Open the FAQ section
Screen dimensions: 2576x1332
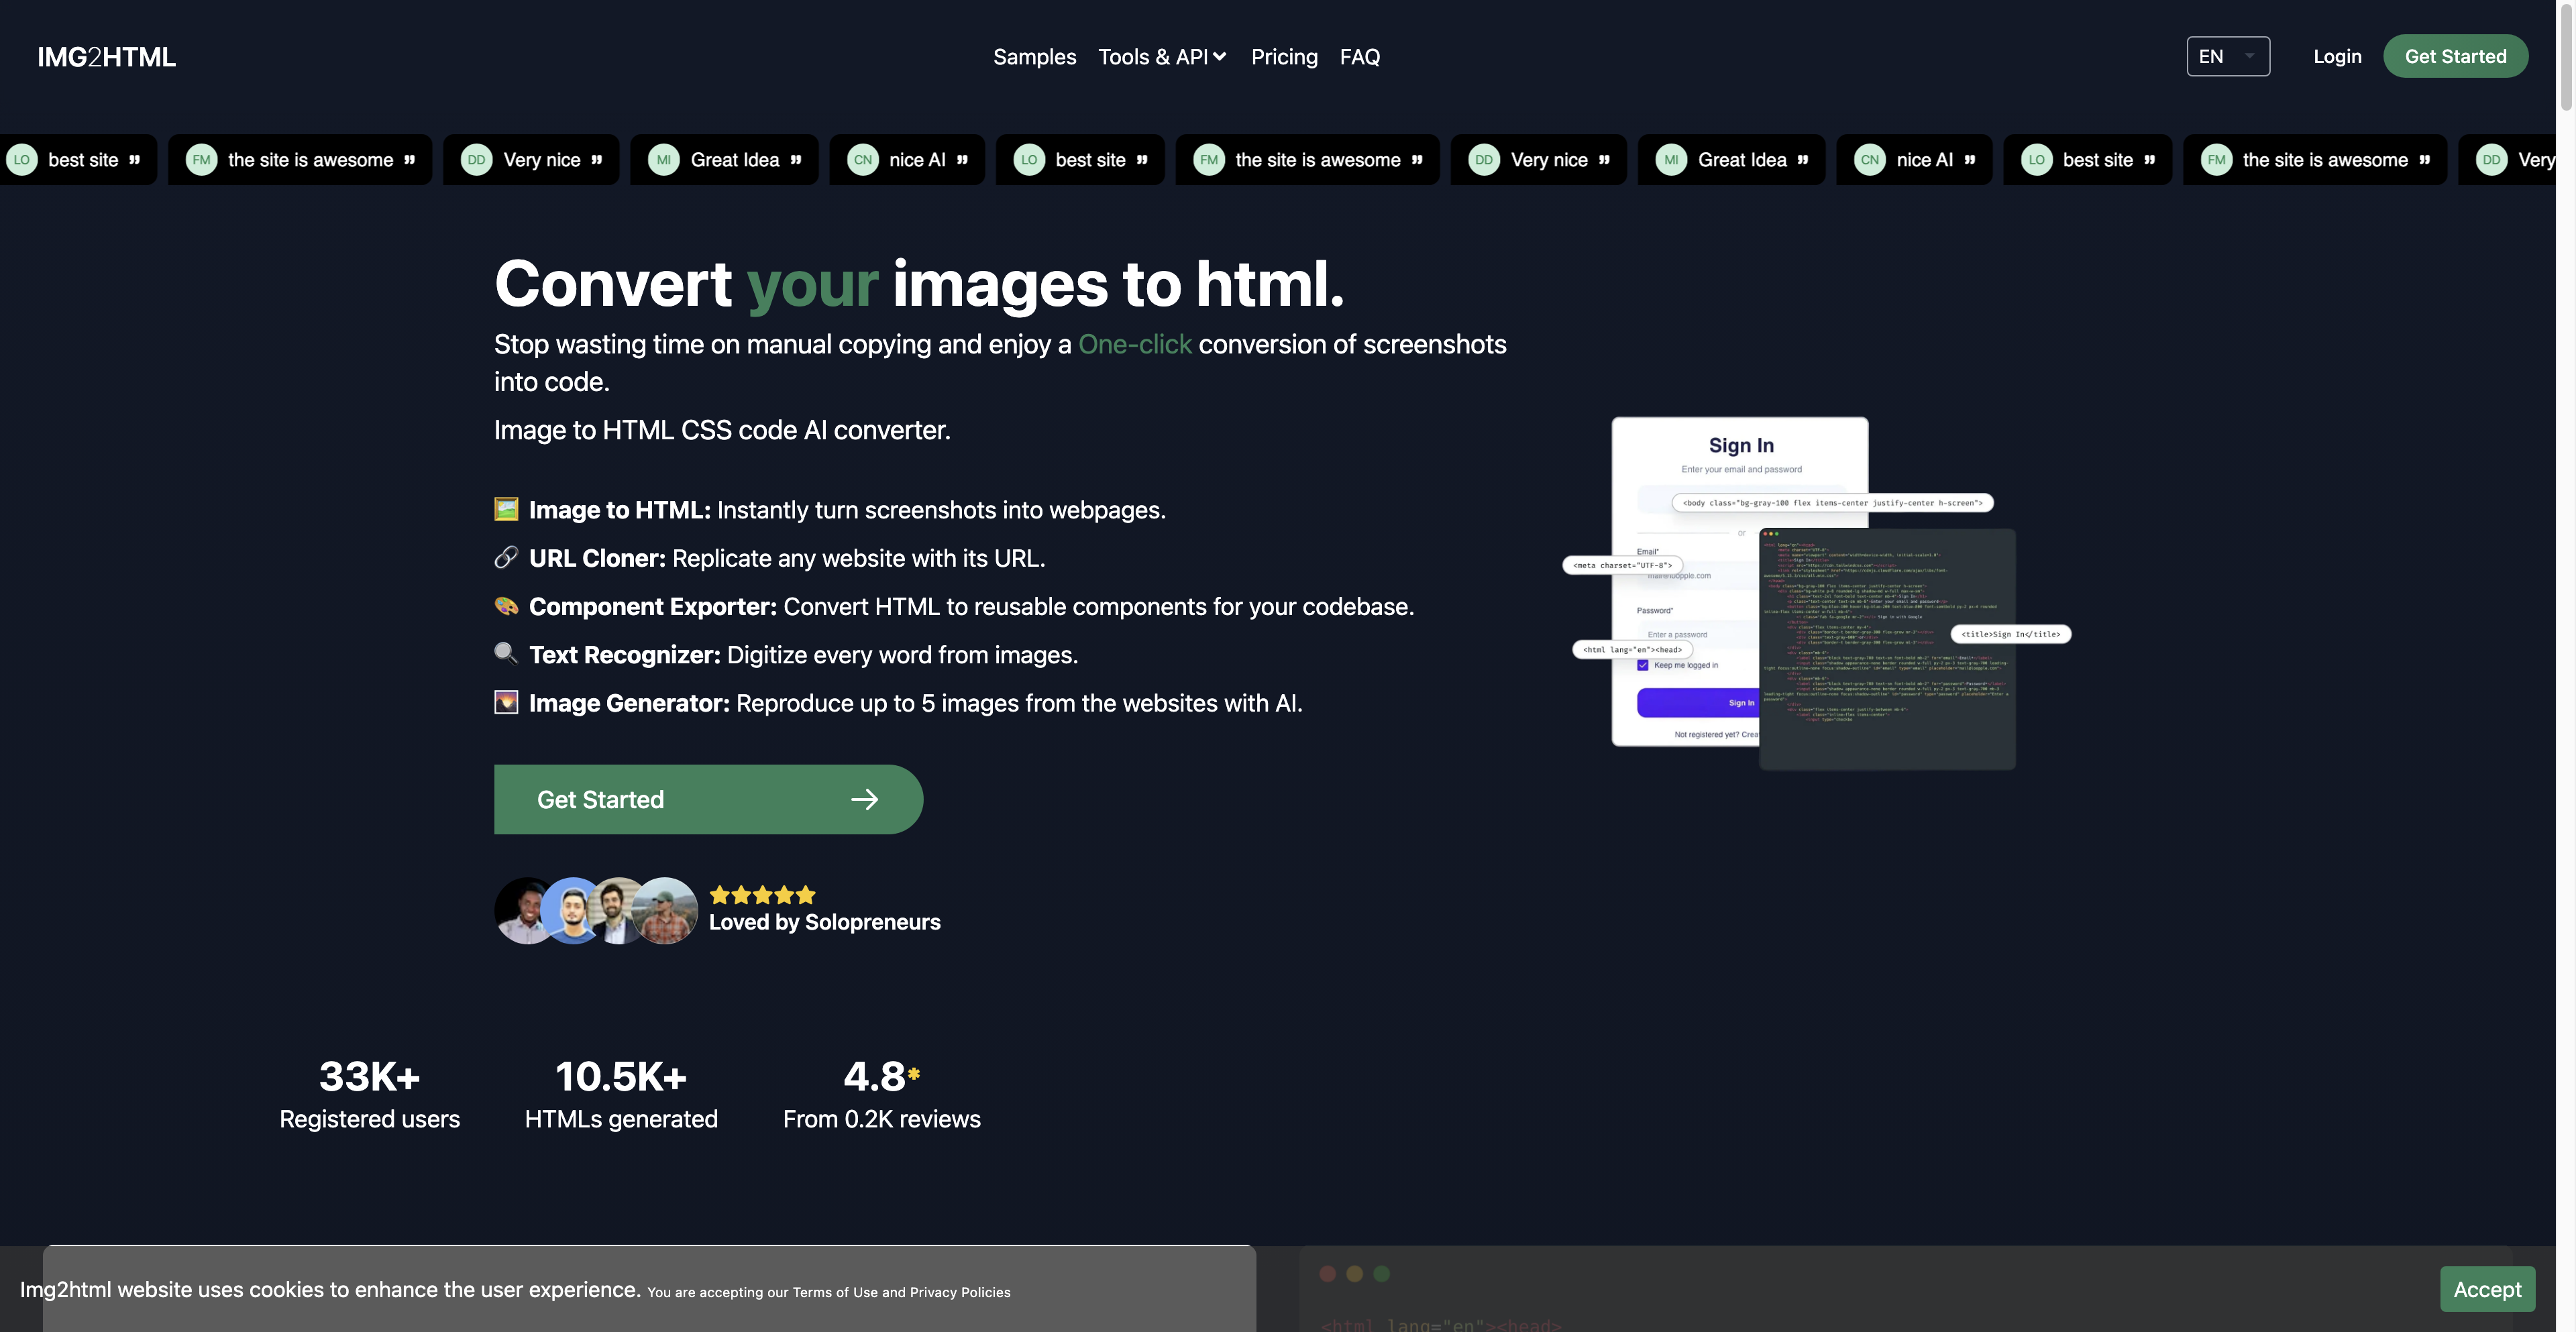(x=1359, y=57)
